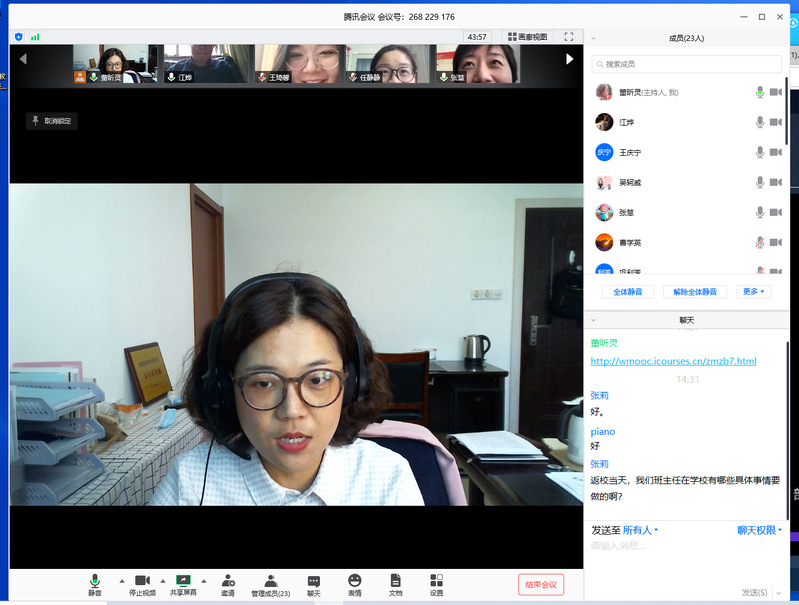Click the fullscreen icon beside 画廊视图

tap(569, 37)
